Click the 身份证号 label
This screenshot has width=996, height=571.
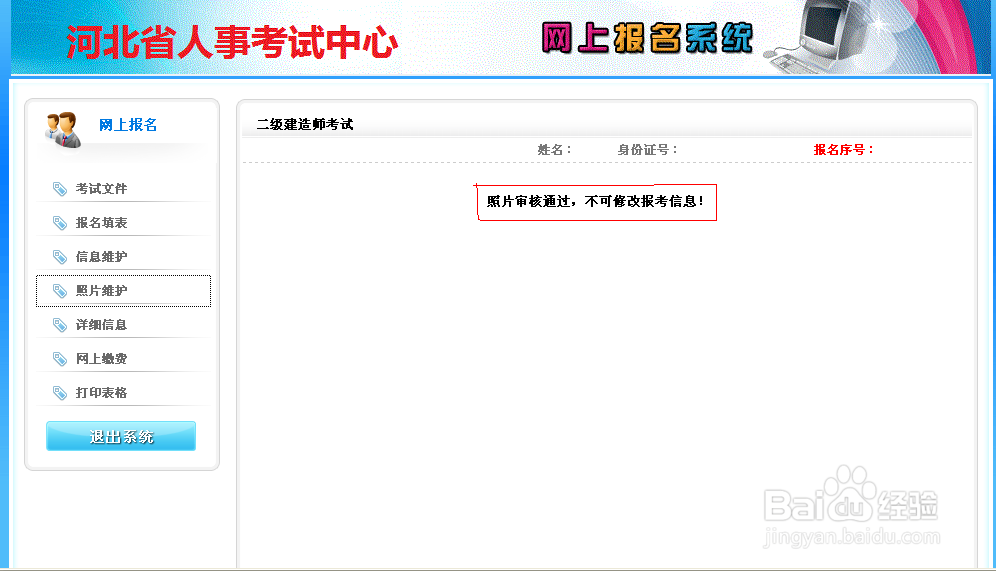point(647,150)
